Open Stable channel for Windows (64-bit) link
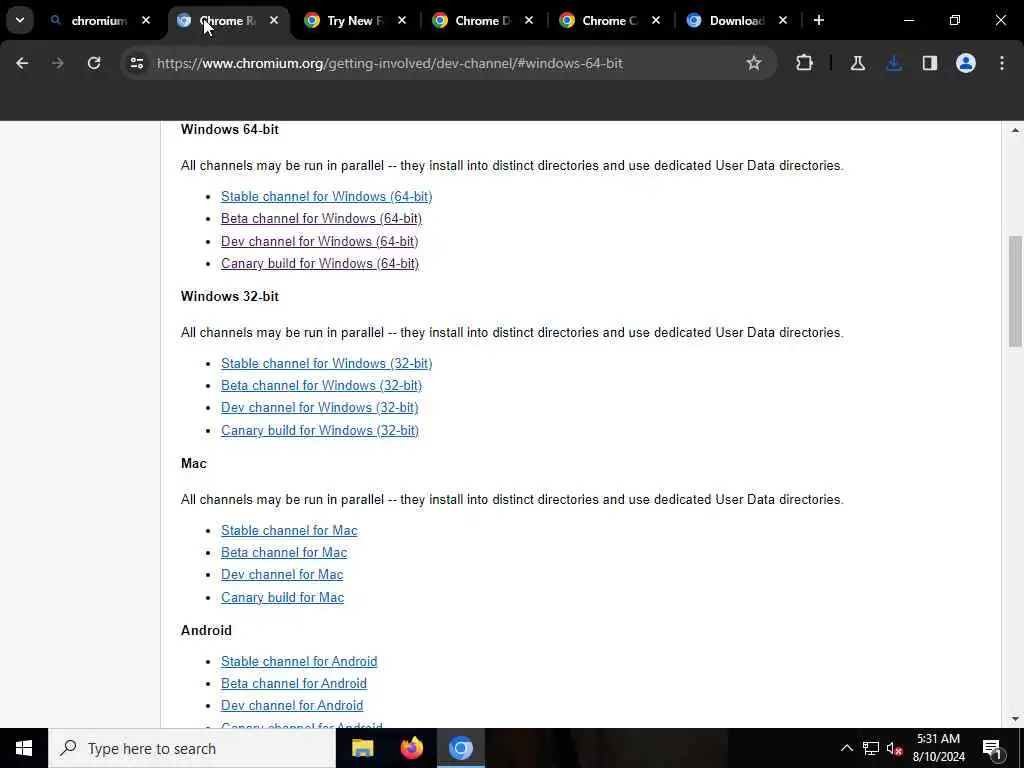This screenshot has width=1024, height=768. click(327, 197)
